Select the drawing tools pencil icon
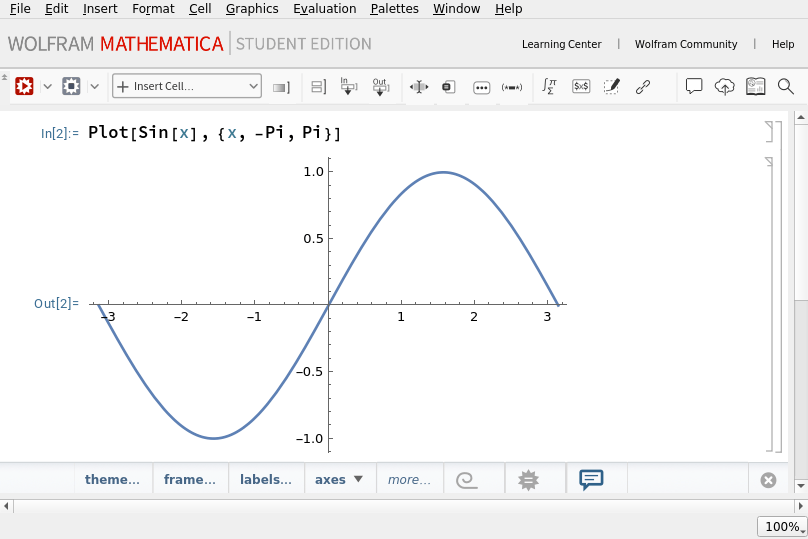808x539 pixels. coord(612,86)
